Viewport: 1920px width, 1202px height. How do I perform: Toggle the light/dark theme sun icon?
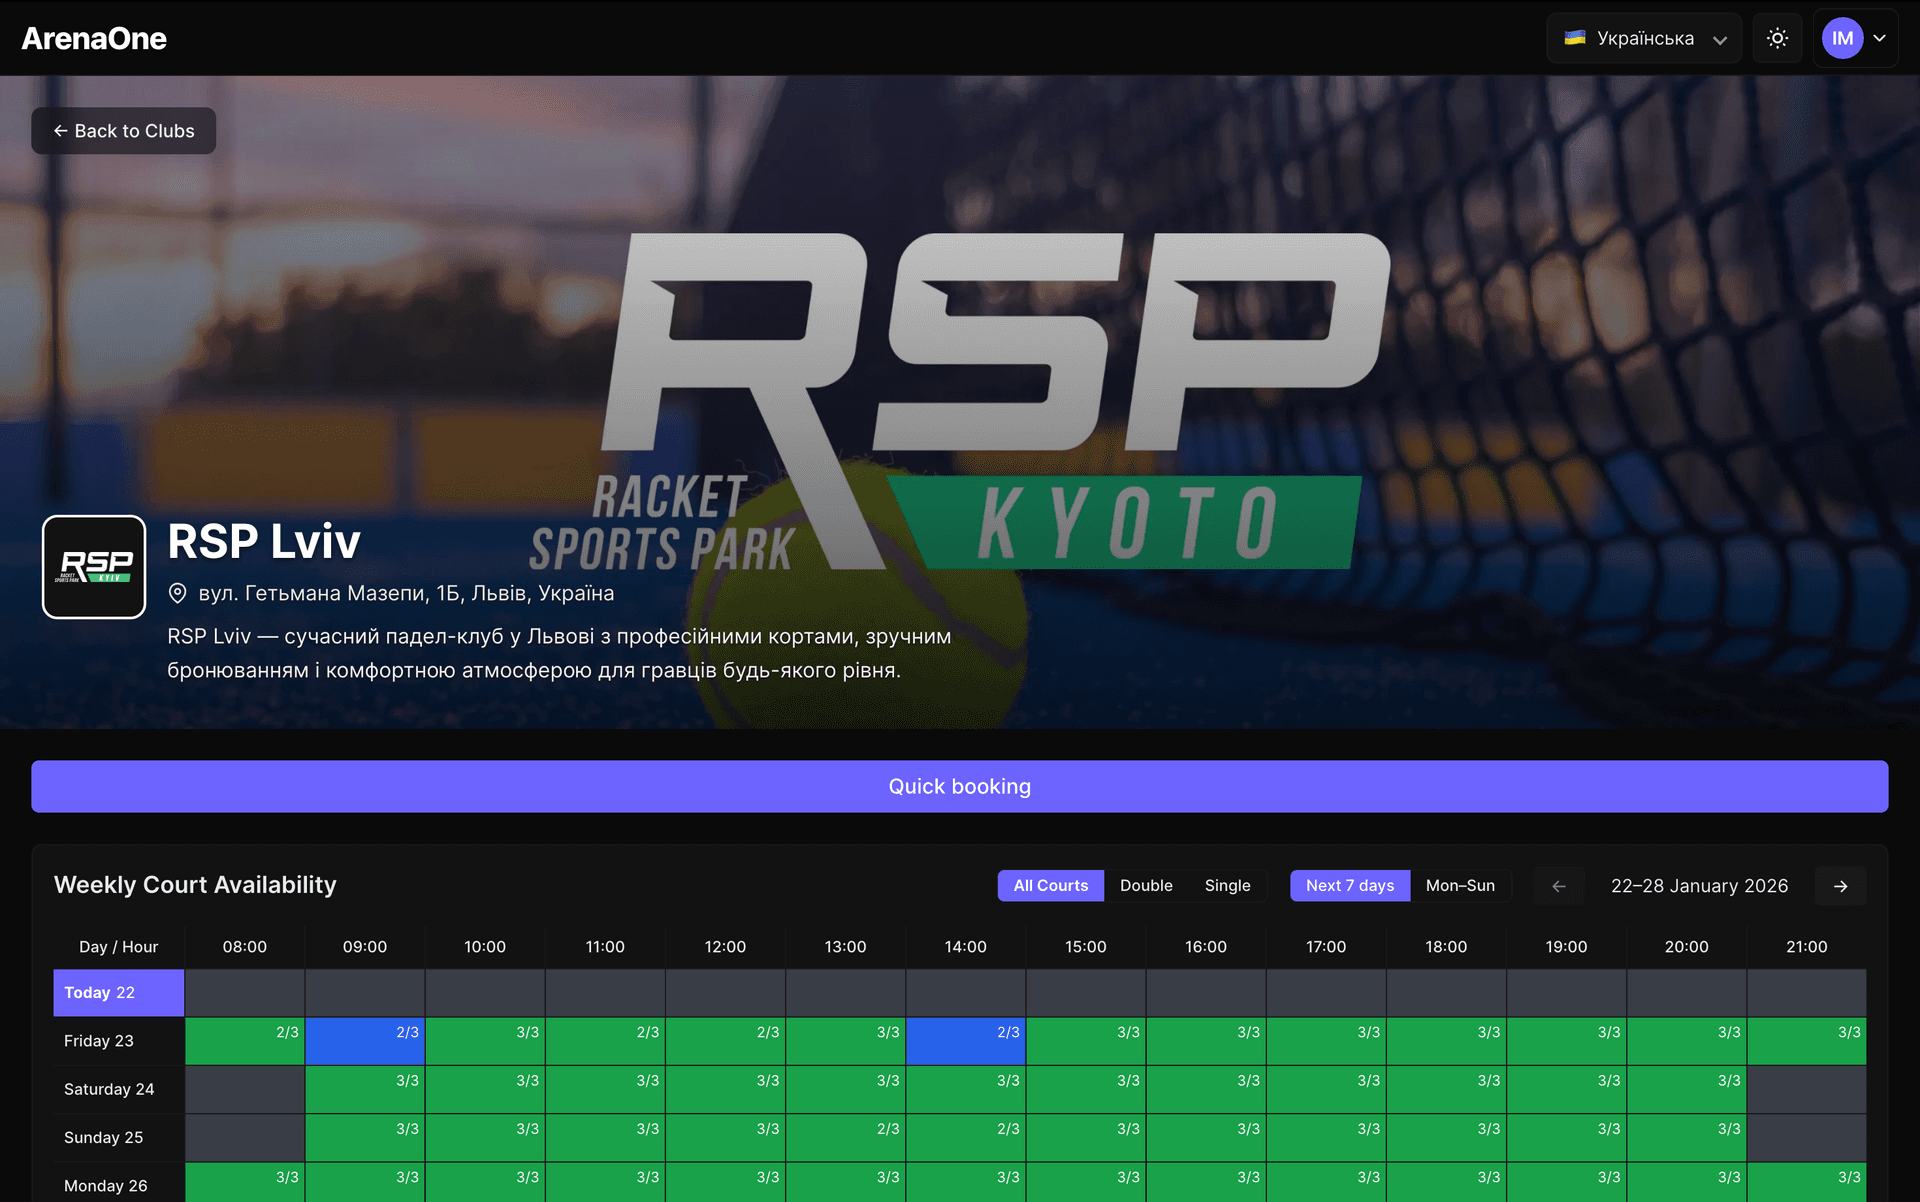click(x=1777, y=38)
